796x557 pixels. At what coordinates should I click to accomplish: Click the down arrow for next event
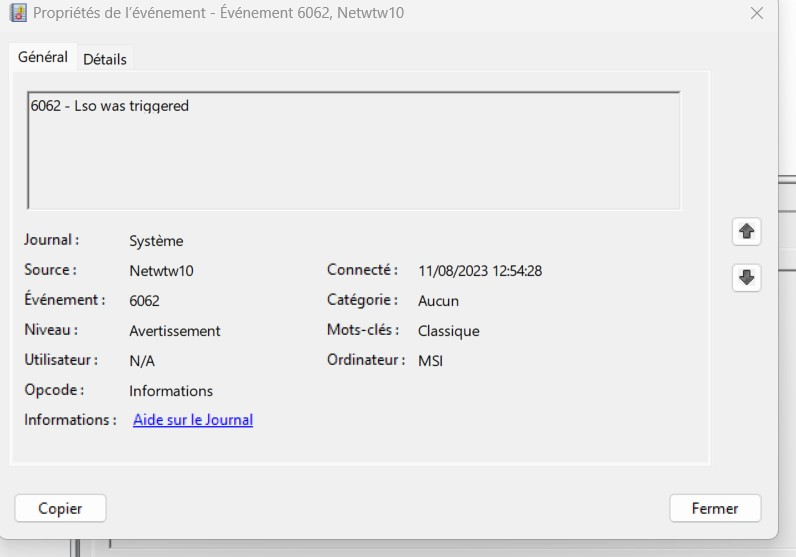(x=746, y=277)
